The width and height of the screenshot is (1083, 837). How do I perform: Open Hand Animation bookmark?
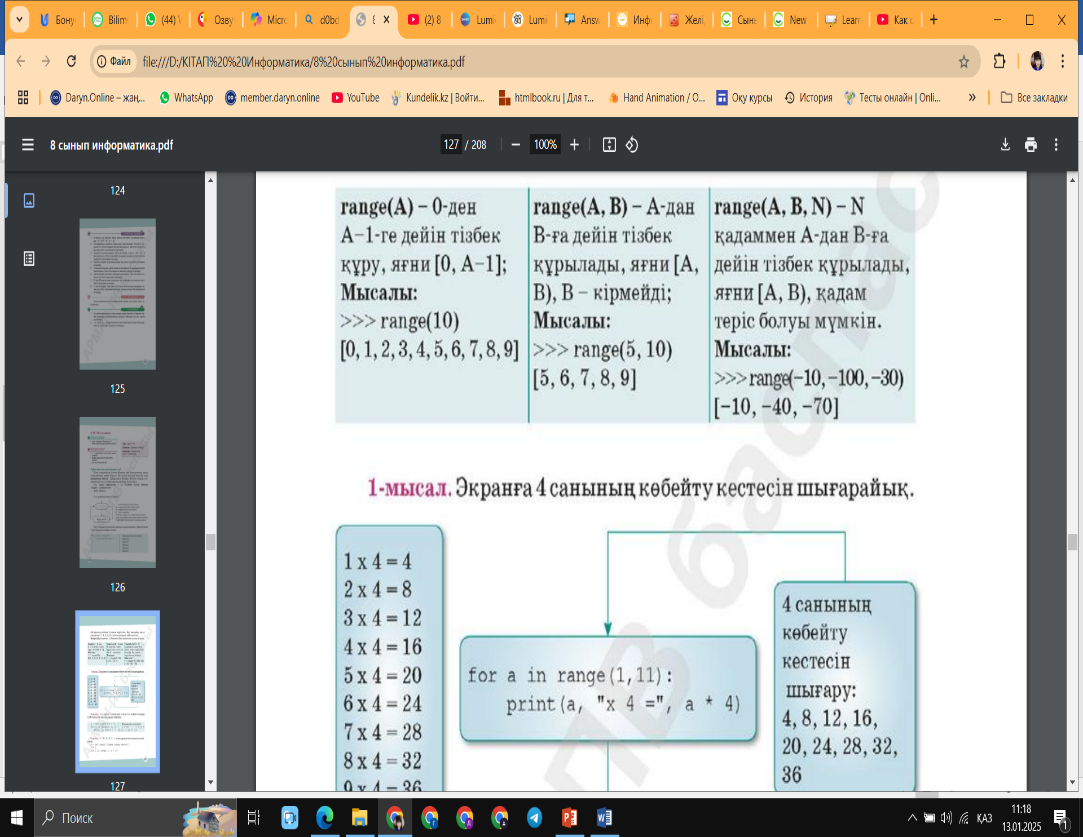click(656, 97)
